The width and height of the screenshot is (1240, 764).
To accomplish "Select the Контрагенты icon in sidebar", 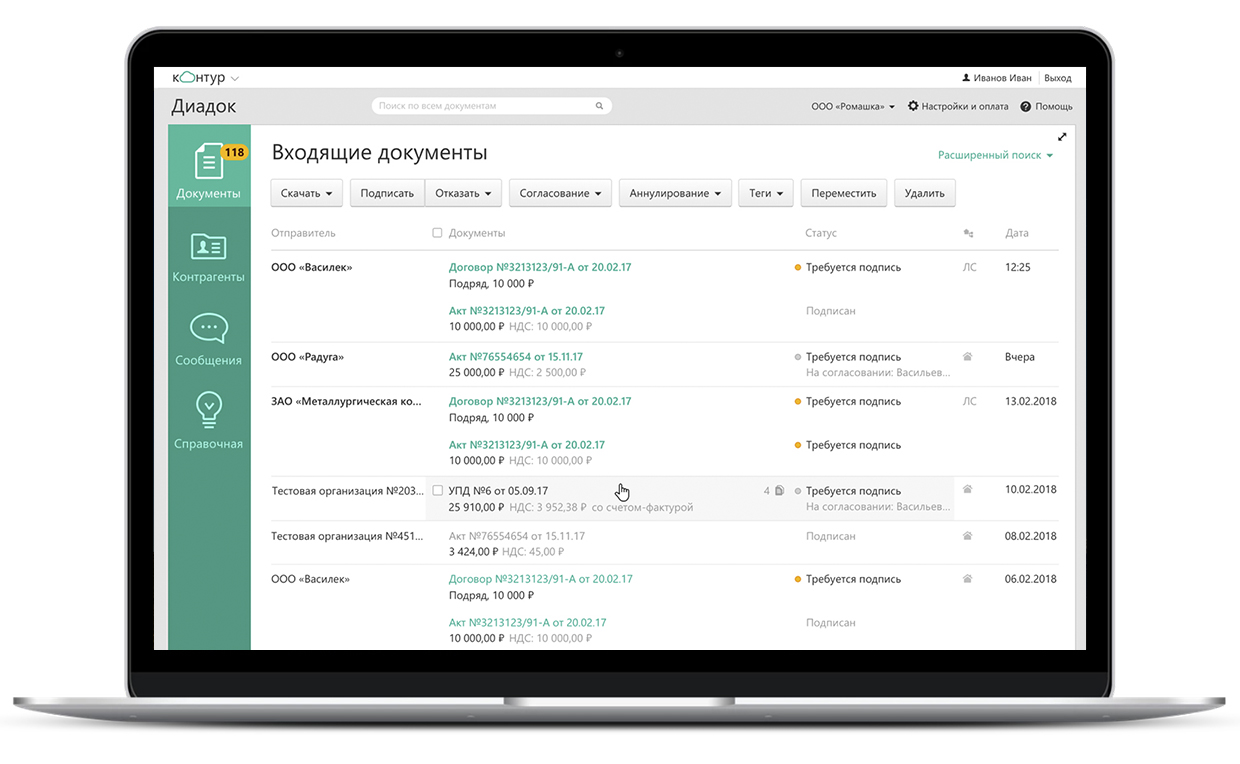I will 208,248.
